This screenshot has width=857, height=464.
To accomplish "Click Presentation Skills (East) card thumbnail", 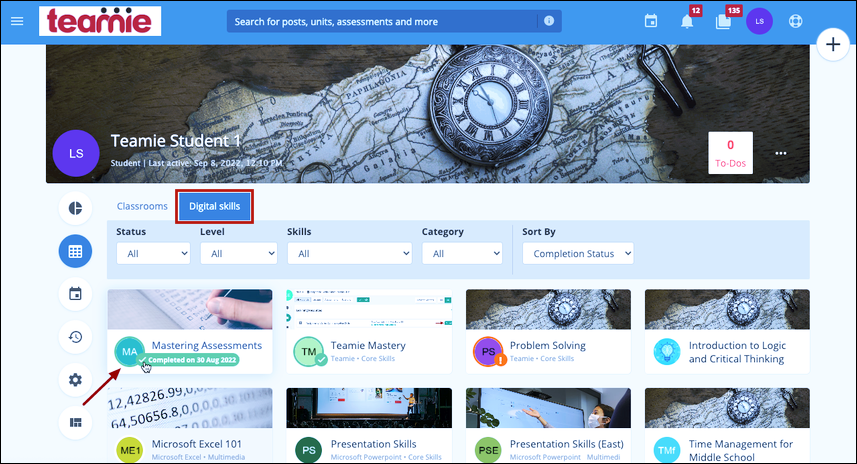I will (x=548, y=408).
